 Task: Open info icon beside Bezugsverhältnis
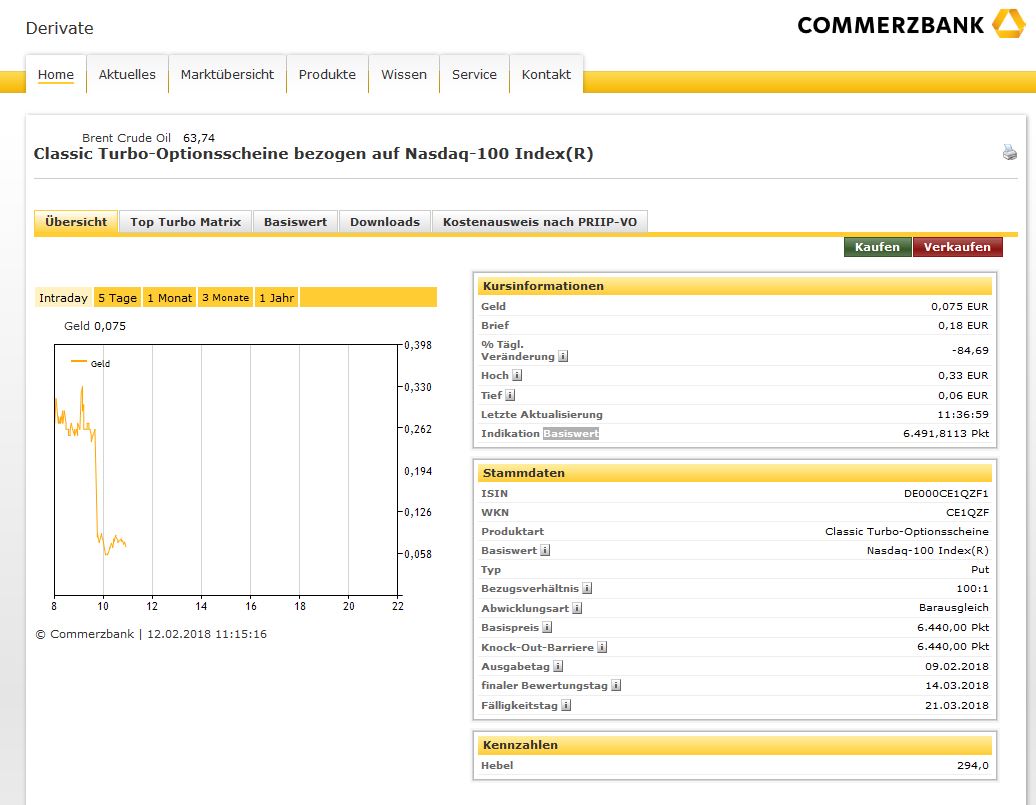587,589
